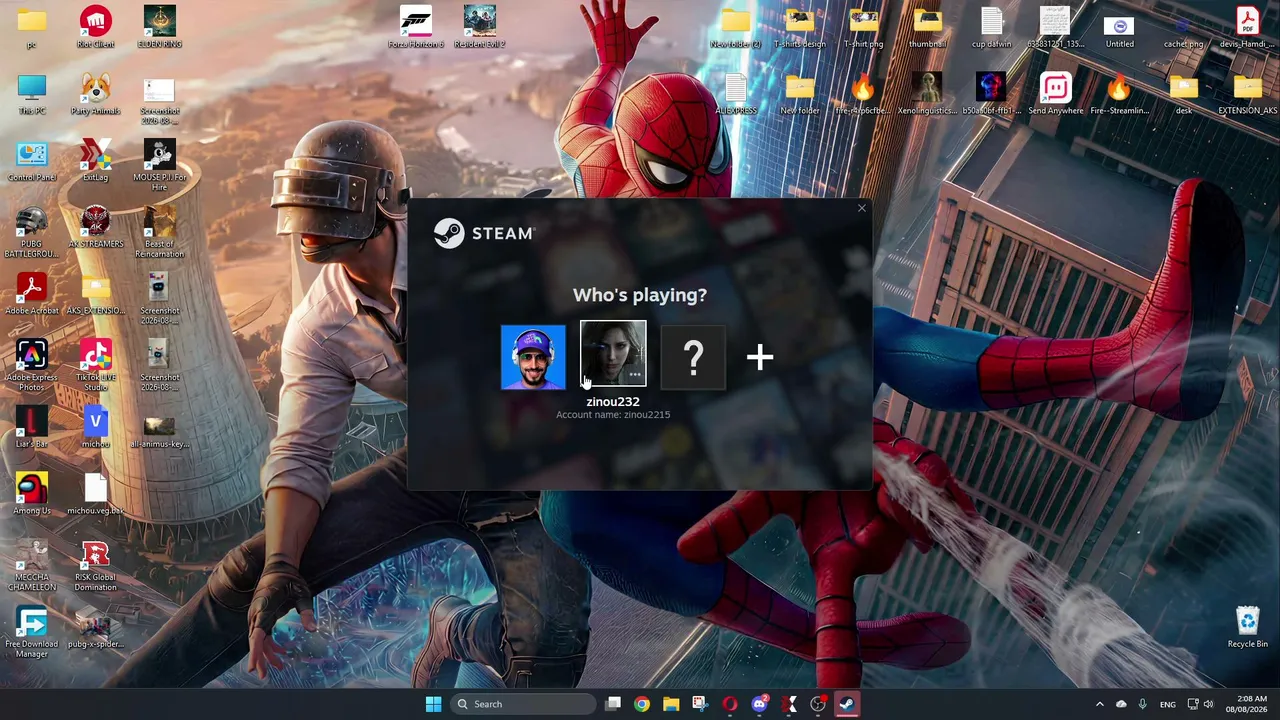The image size is (1280, 720).
Task: Click the taskbar Search box
Action: coord(522,704)
